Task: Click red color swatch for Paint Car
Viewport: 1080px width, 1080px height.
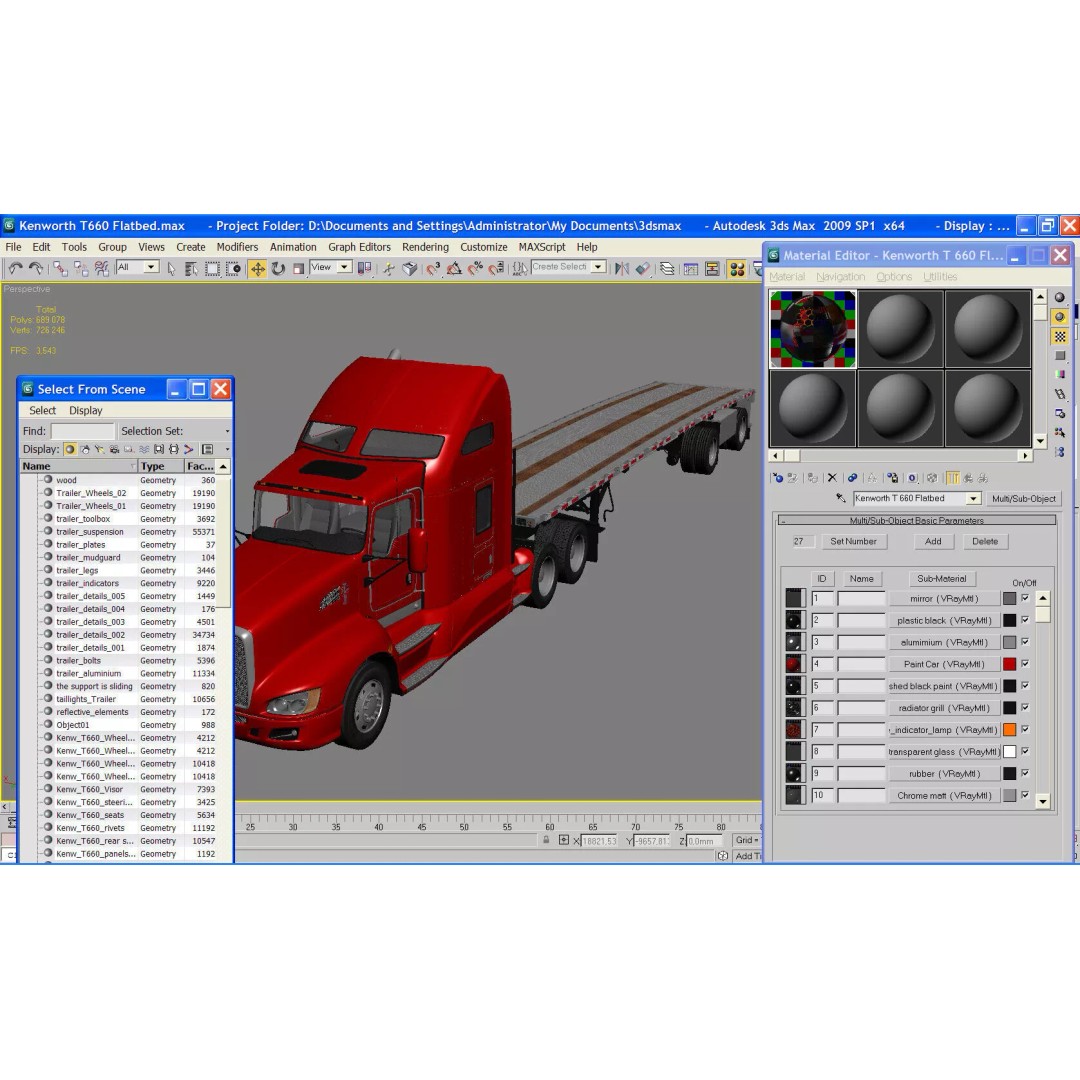Action: click(1009, 664)
